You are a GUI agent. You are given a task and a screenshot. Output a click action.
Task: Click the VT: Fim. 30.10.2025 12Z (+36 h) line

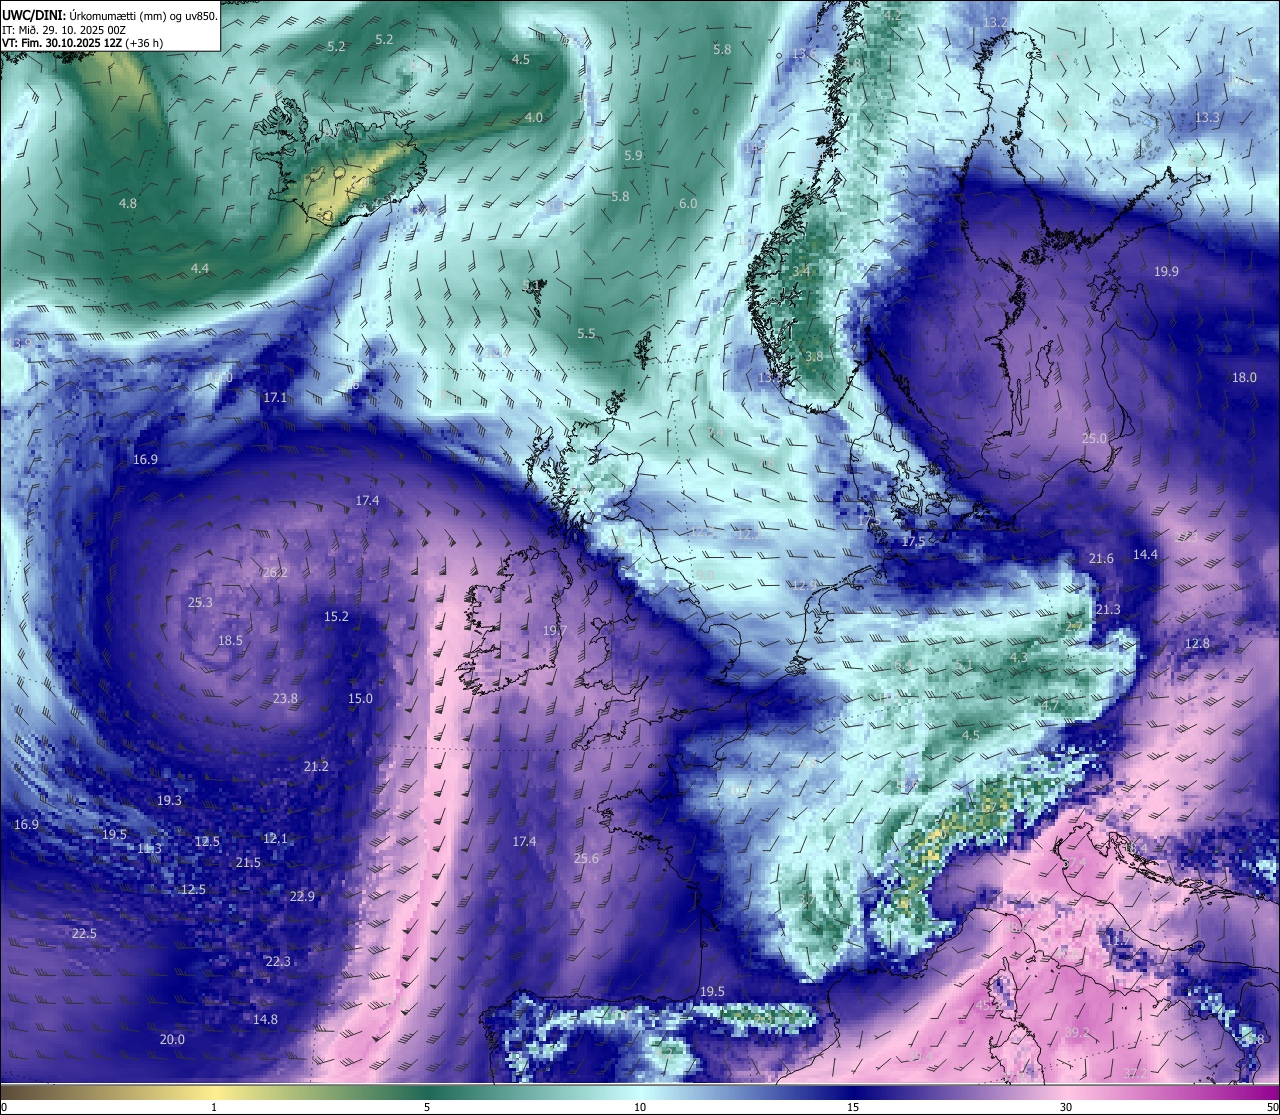83,43
